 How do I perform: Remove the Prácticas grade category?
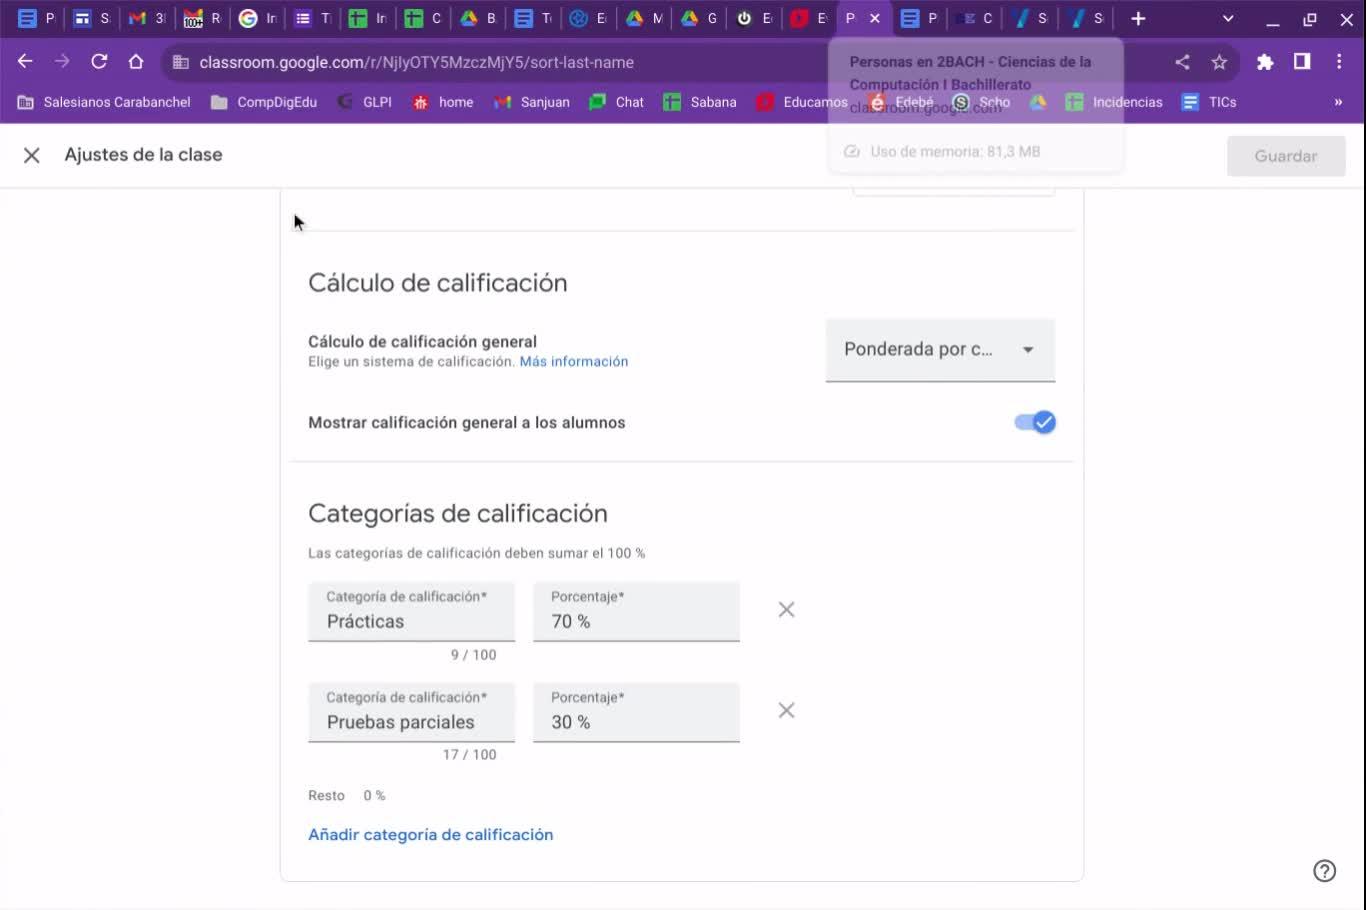(787, 610)
